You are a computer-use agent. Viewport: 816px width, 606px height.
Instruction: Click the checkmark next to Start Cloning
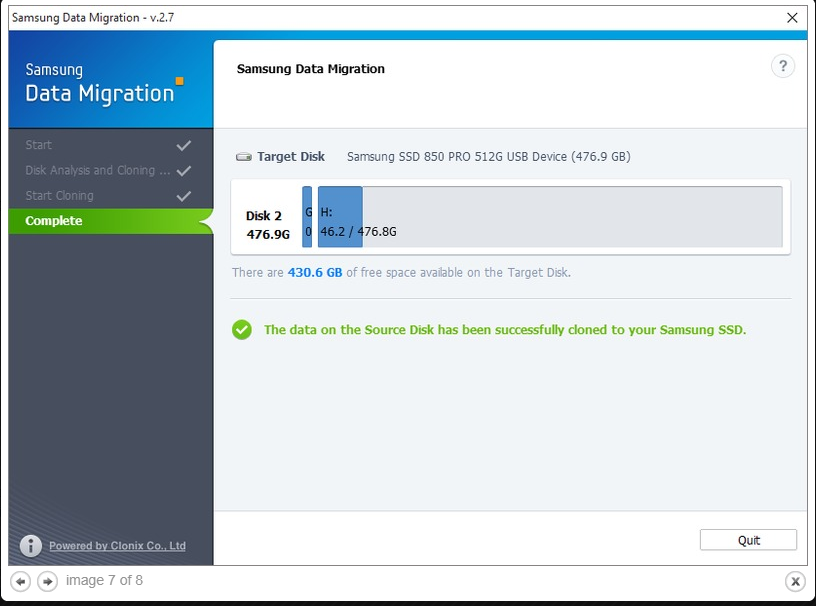click(184, 196)
